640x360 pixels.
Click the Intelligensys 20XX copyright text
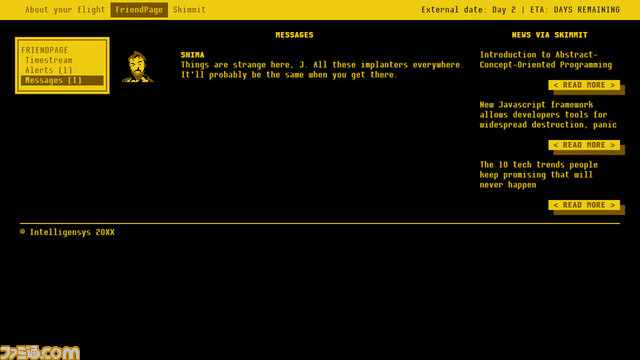tap(67, 232)
